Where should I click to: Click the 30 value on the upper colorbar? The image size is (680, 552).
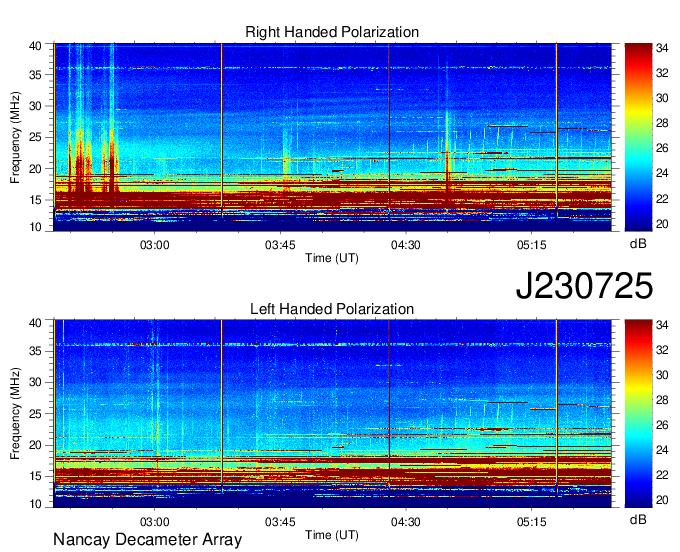pyautogui.click(x=662, y=98)
